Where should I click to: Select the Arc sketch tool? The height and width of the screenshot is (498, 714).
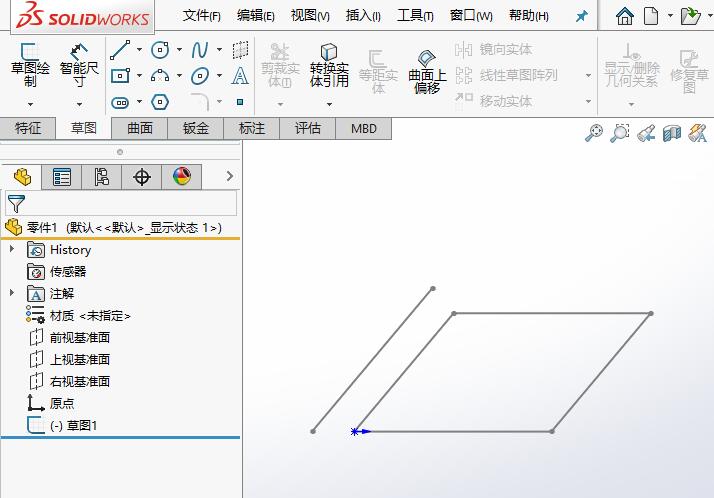pos(160,76)
